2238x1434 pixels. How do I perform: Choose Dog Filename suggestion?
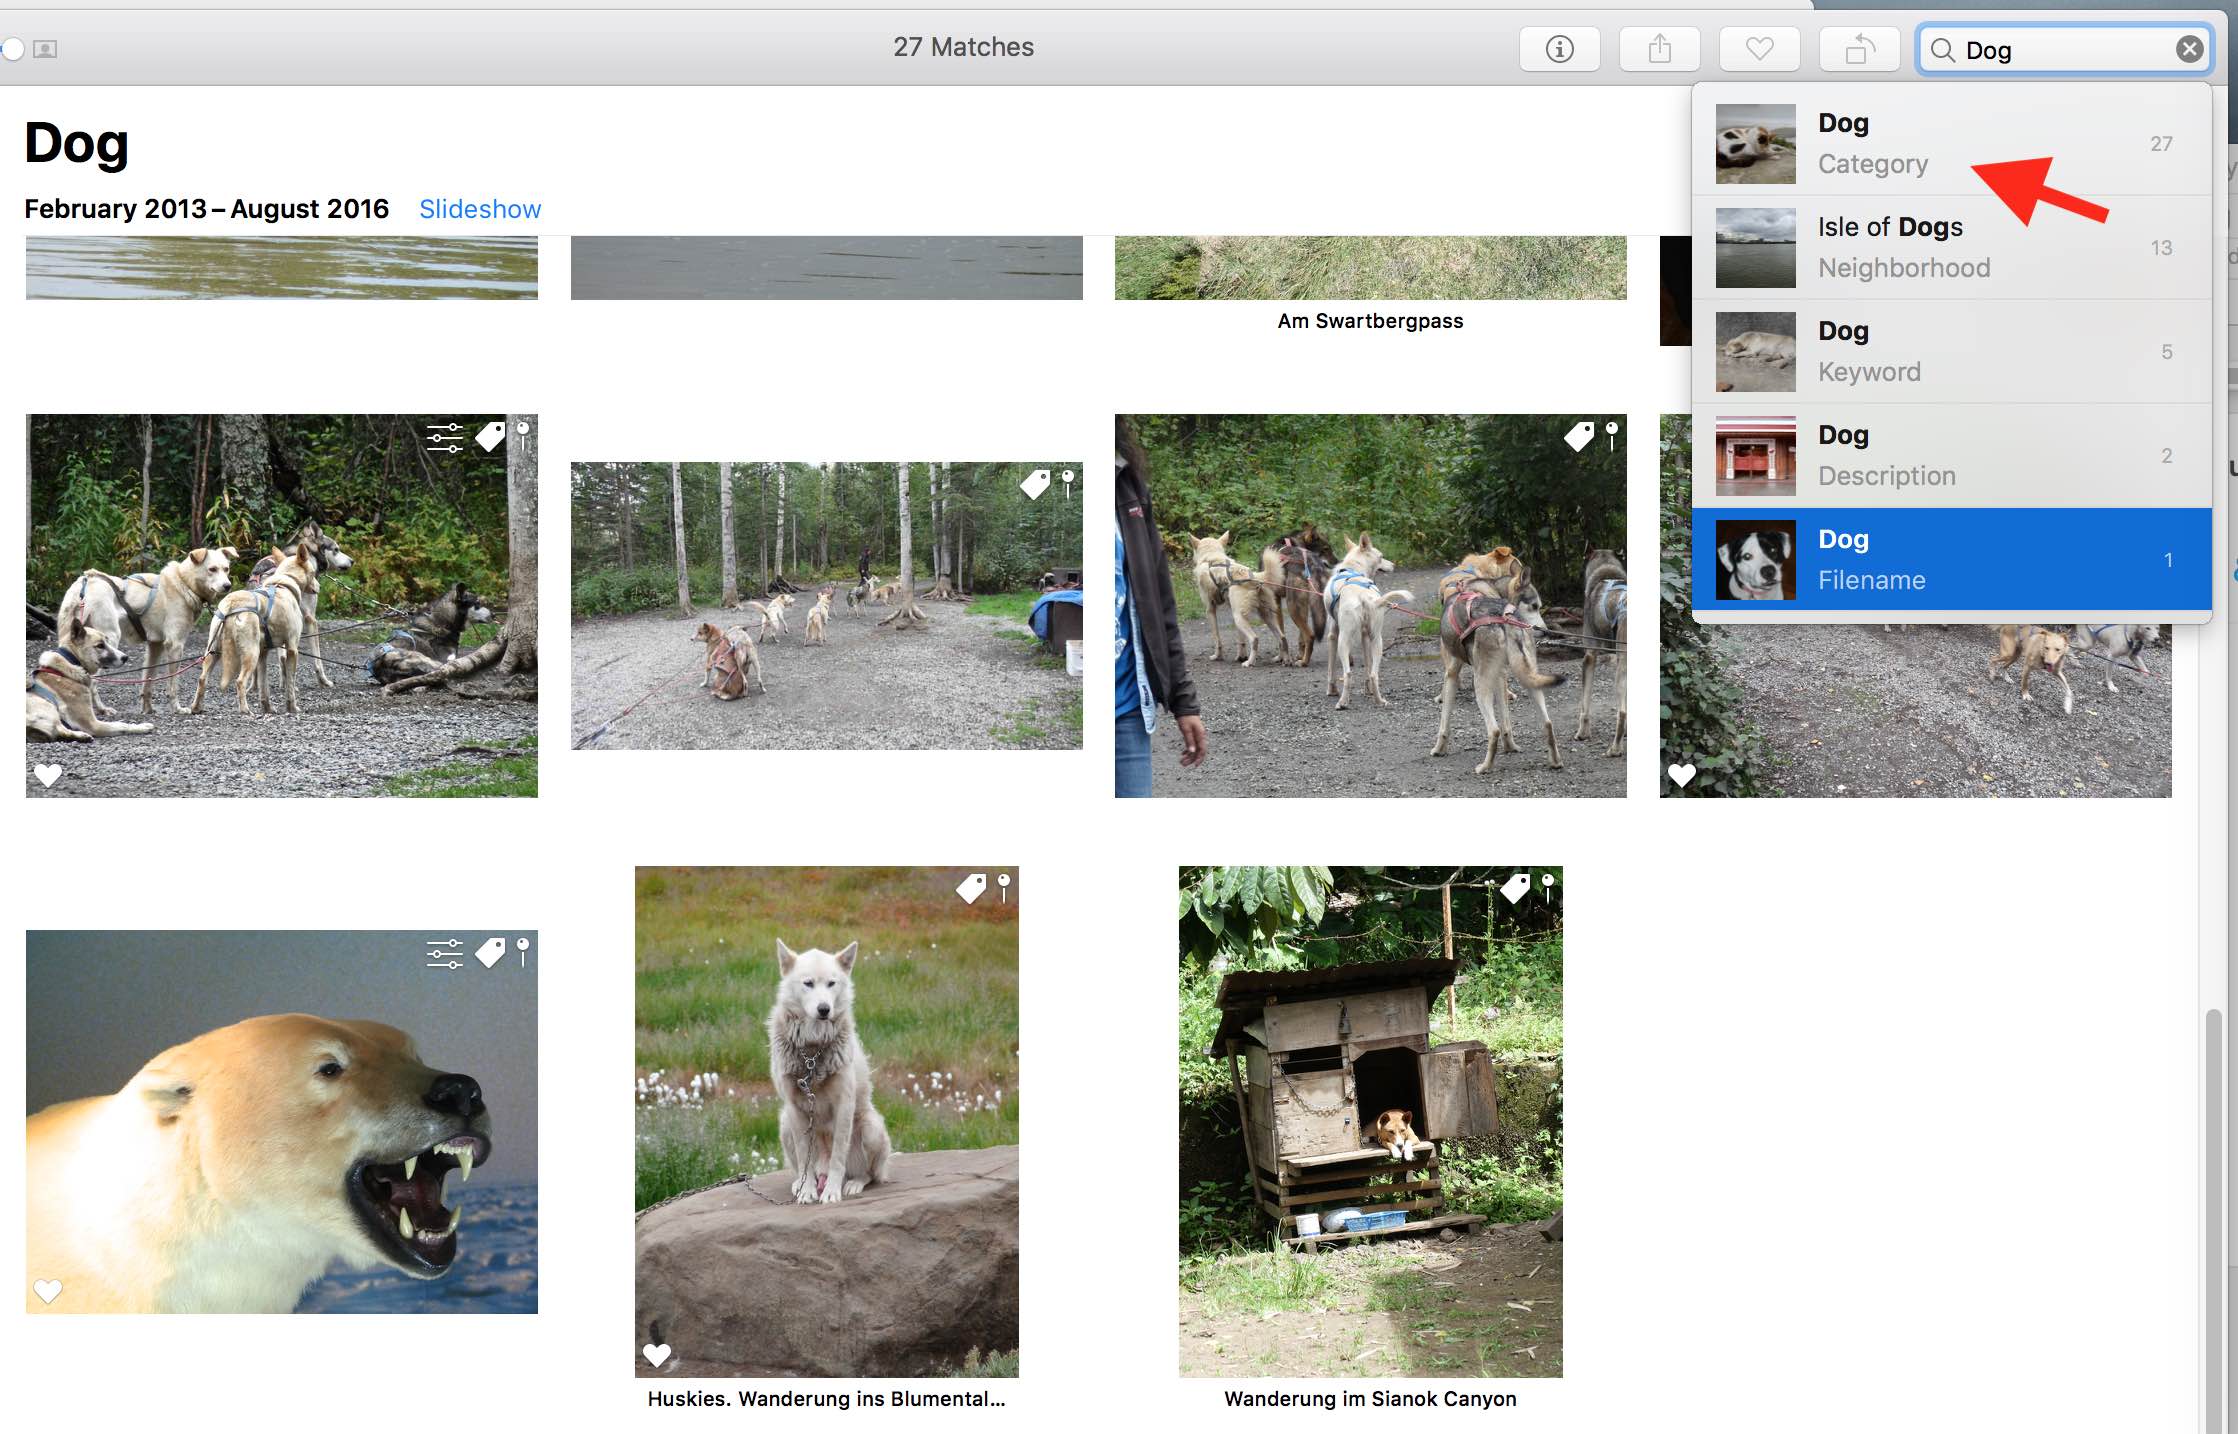pos(1950,559)
